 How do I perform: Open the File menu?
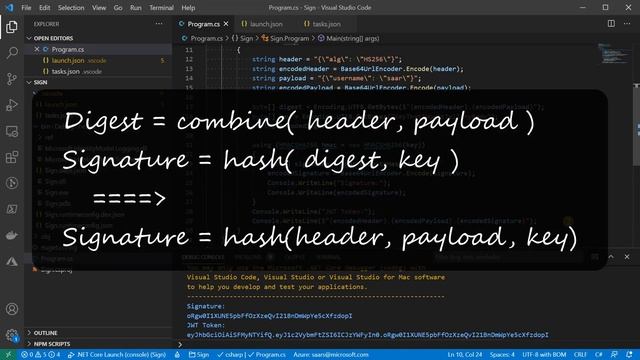[x=26, y=7]
